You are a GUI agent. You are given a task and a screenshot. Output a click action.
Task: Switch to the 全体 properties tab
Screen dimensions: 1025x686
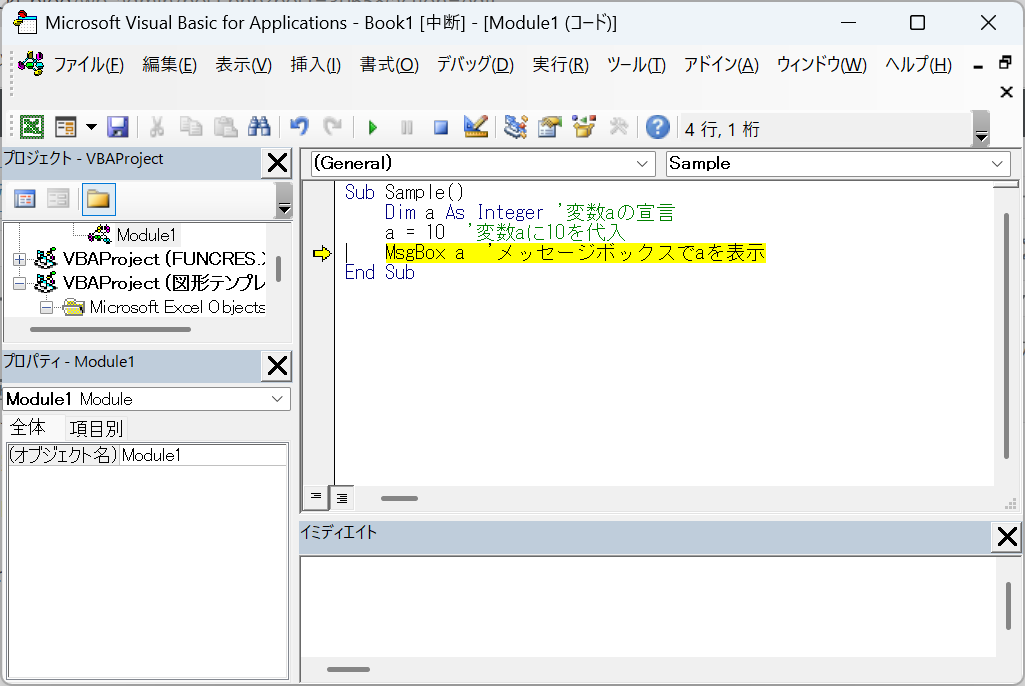coord(28,428)
